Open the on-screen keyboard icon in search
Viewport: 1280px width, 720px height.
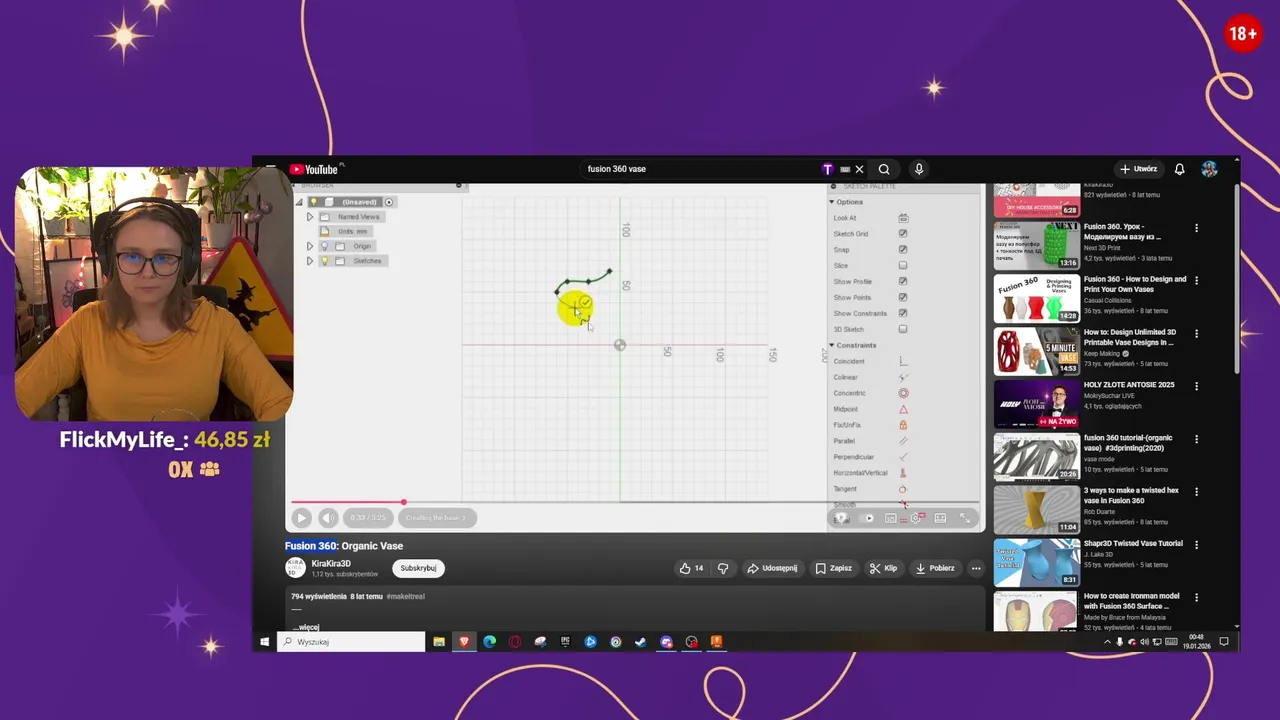(845, 169)
